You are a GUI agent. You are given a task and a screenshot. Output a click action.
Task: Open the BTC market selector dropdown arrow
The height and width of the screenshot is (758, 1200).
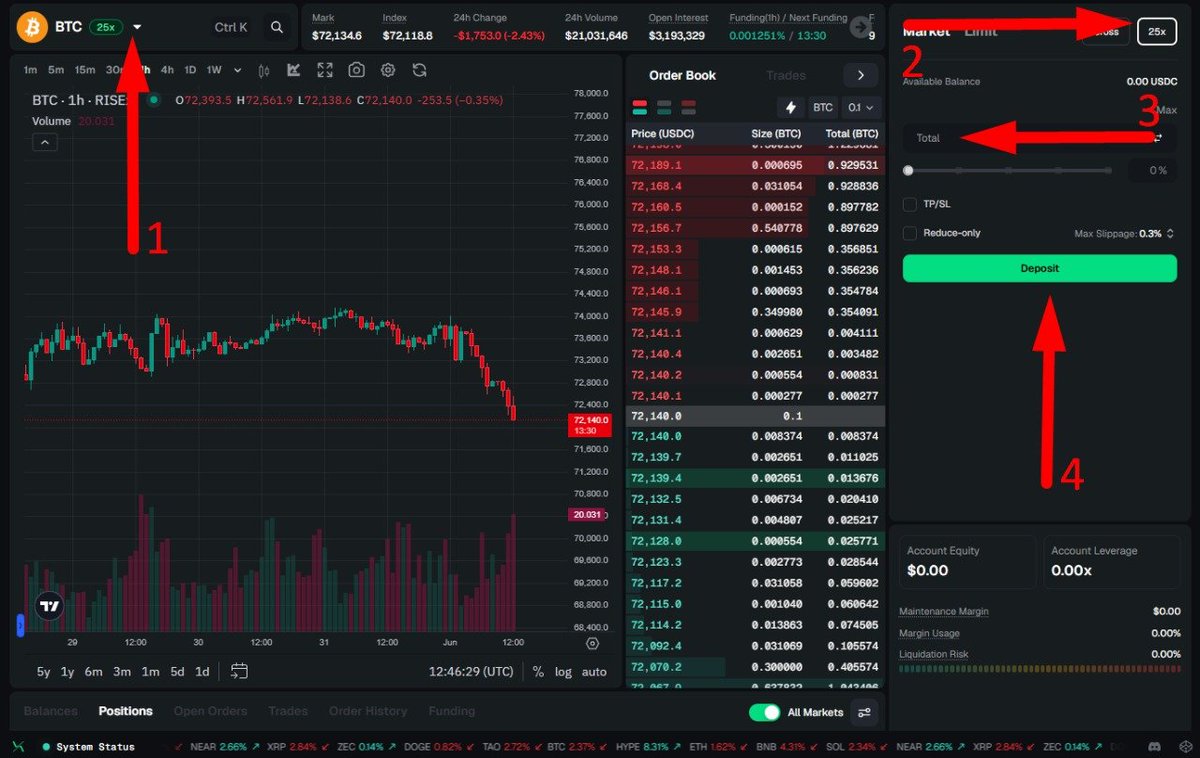pos(137,27)
